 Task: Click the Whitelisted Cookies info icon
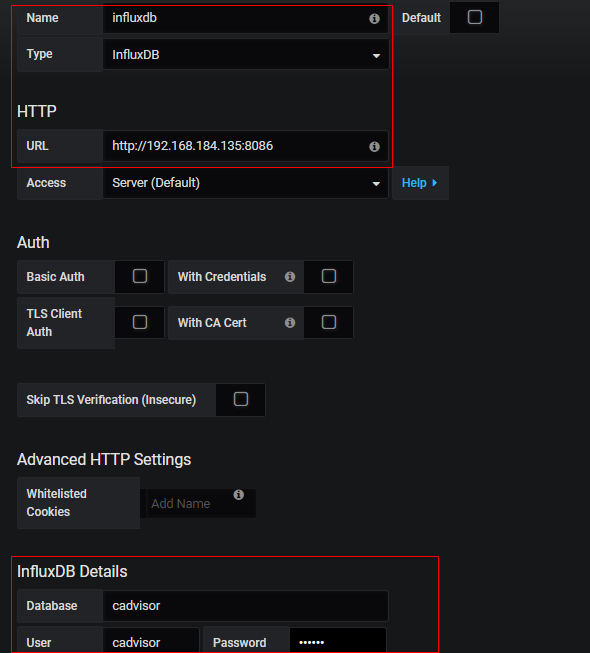tap(239, 495)
